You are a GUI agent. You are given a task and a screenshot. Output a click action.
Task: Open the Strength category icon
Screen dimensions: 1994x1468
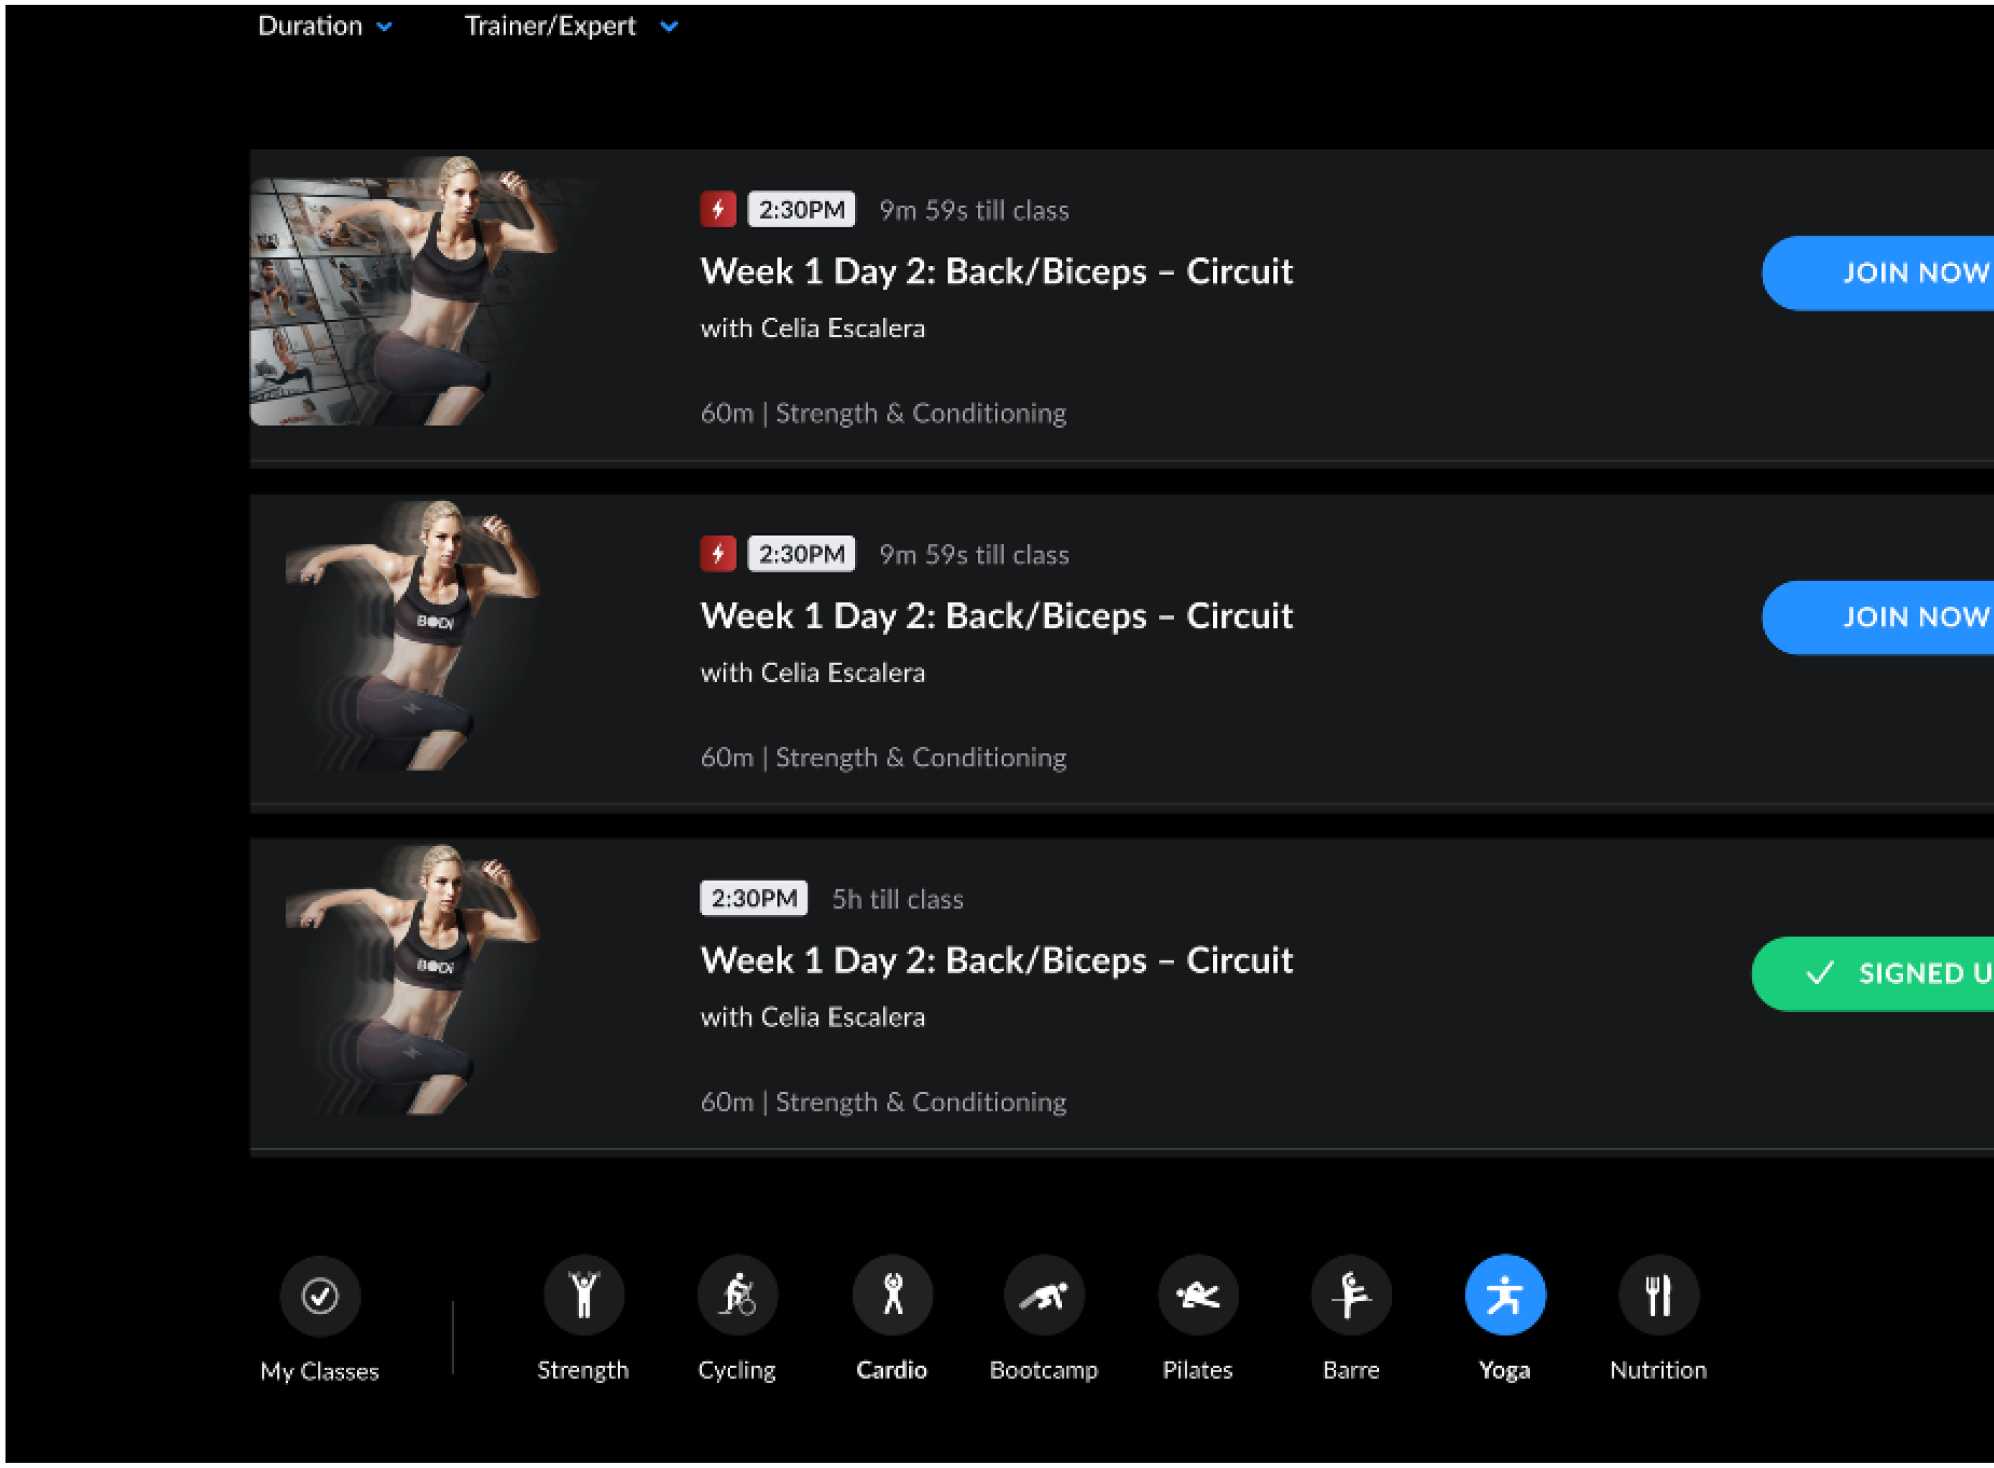point(583,1295)
